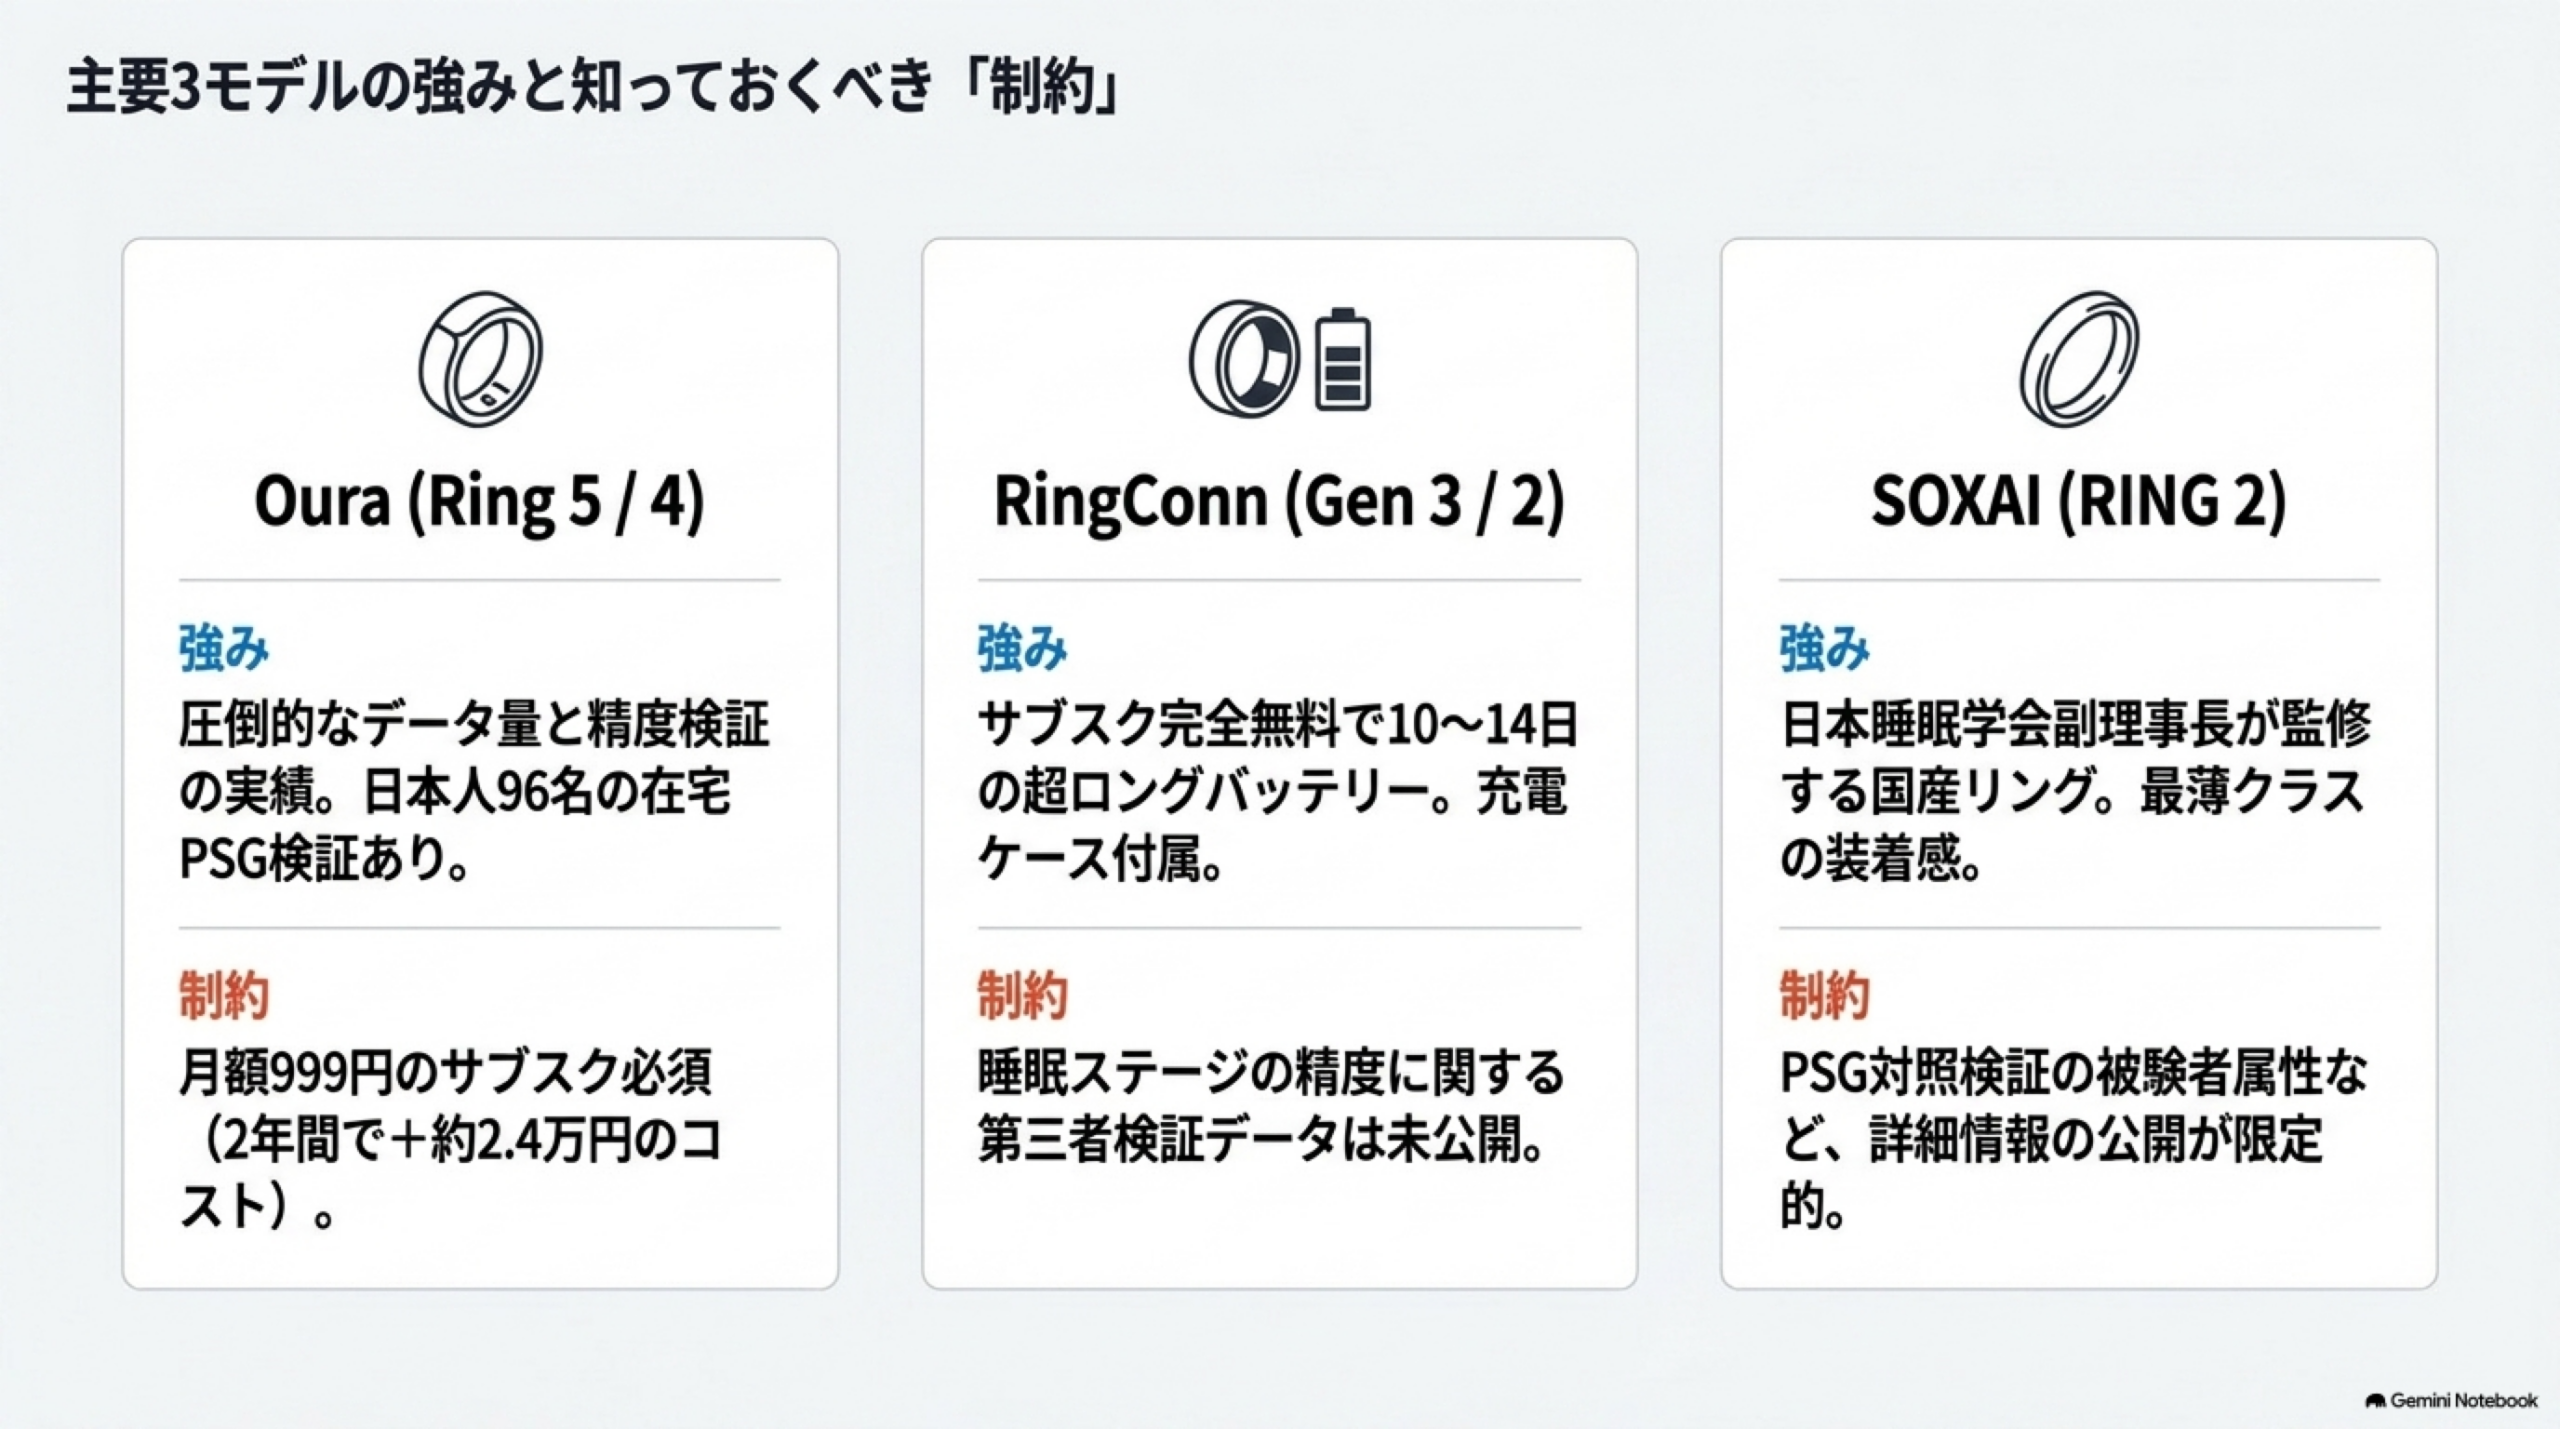Viewport: 2560px width, 1429px height.
Task: Click the blue 強み label in RingConn card
Action: pos(1023,648)
